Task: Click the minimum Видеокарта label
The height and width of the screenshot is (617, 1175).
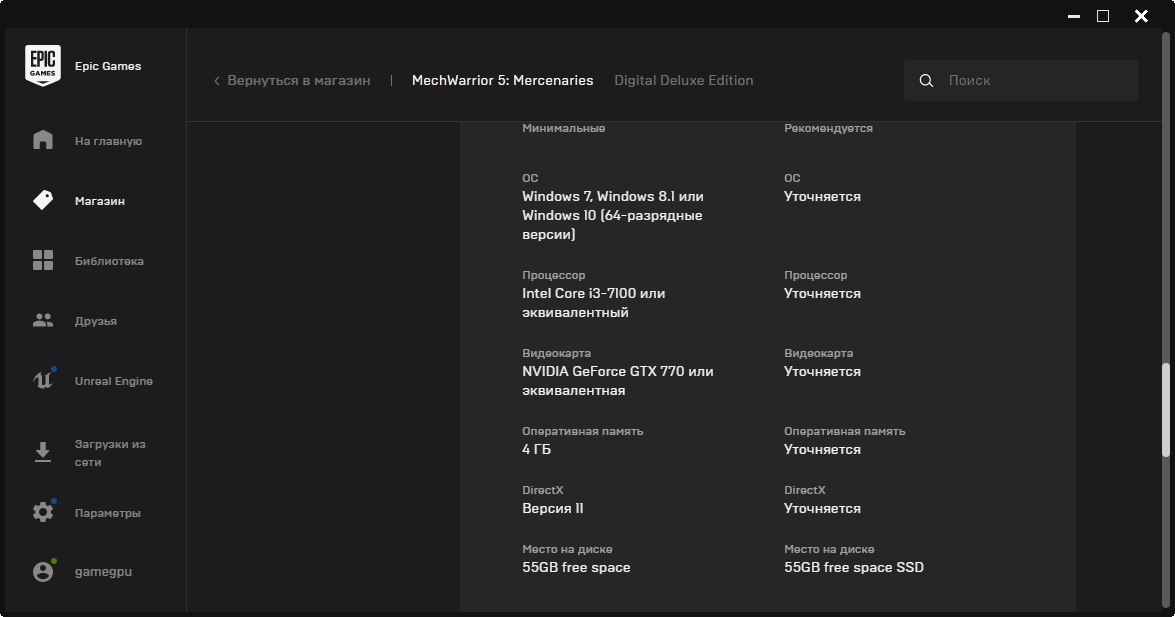Action: pos(556,353)
